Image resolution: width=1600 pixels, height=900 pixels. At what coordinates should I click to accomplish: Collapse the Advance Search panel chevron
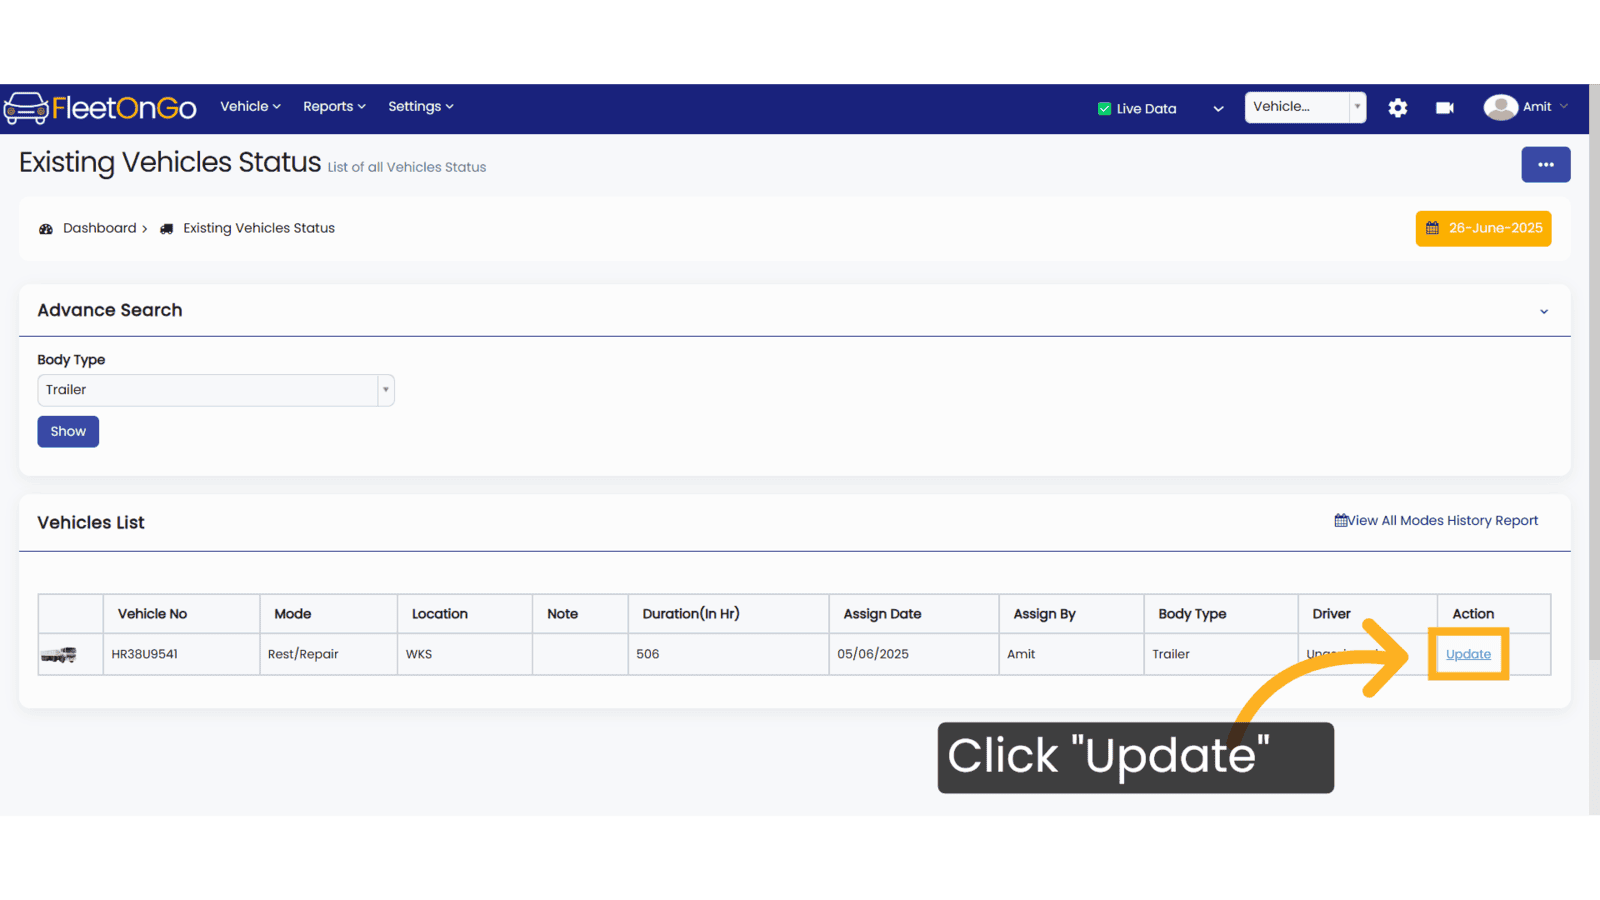click(1544, 312)
